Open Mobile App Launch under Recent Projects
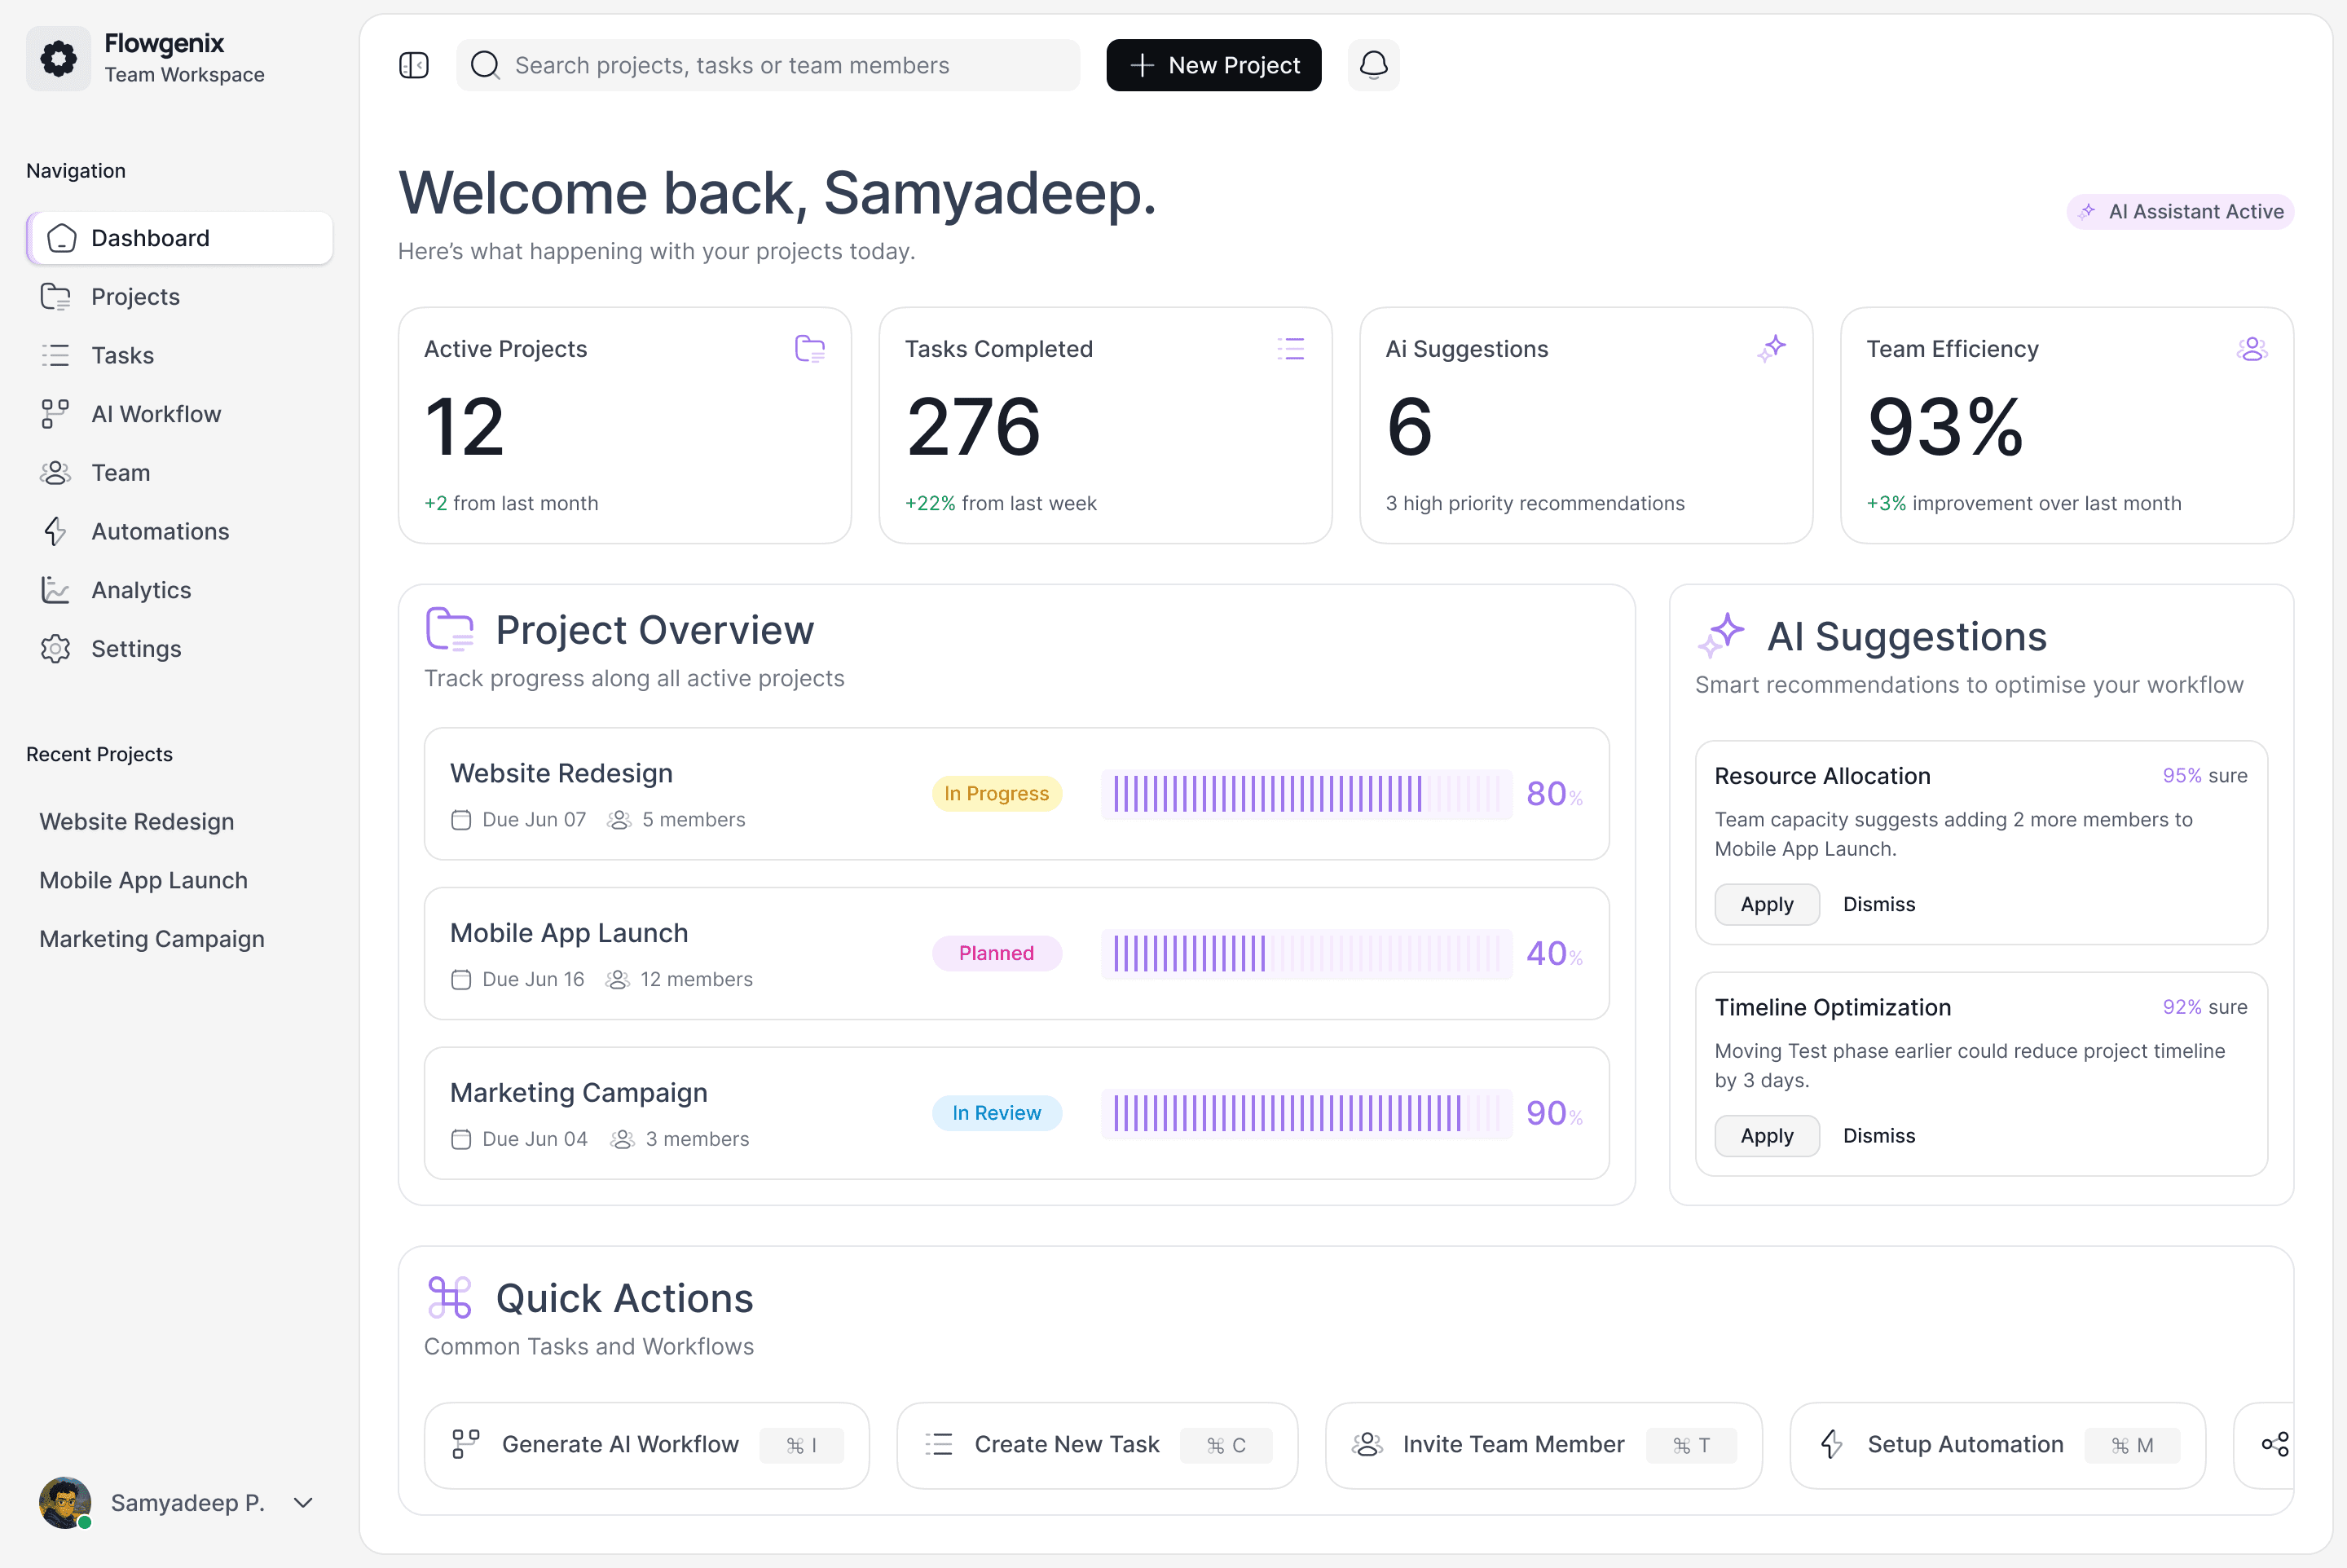The width and height of the screenshot is (2347, 1568). click(144, 880)
